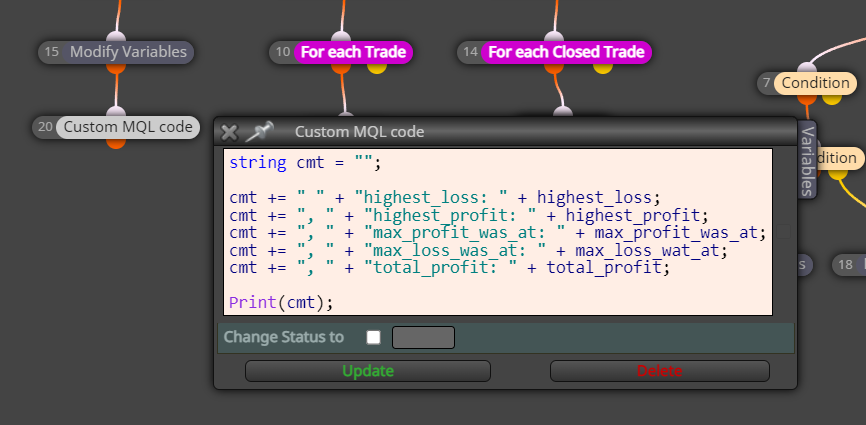Click the Custom MQL code dialog title
Image resolution: width=866 pixels, height=425 pixels.
point(360,132)
